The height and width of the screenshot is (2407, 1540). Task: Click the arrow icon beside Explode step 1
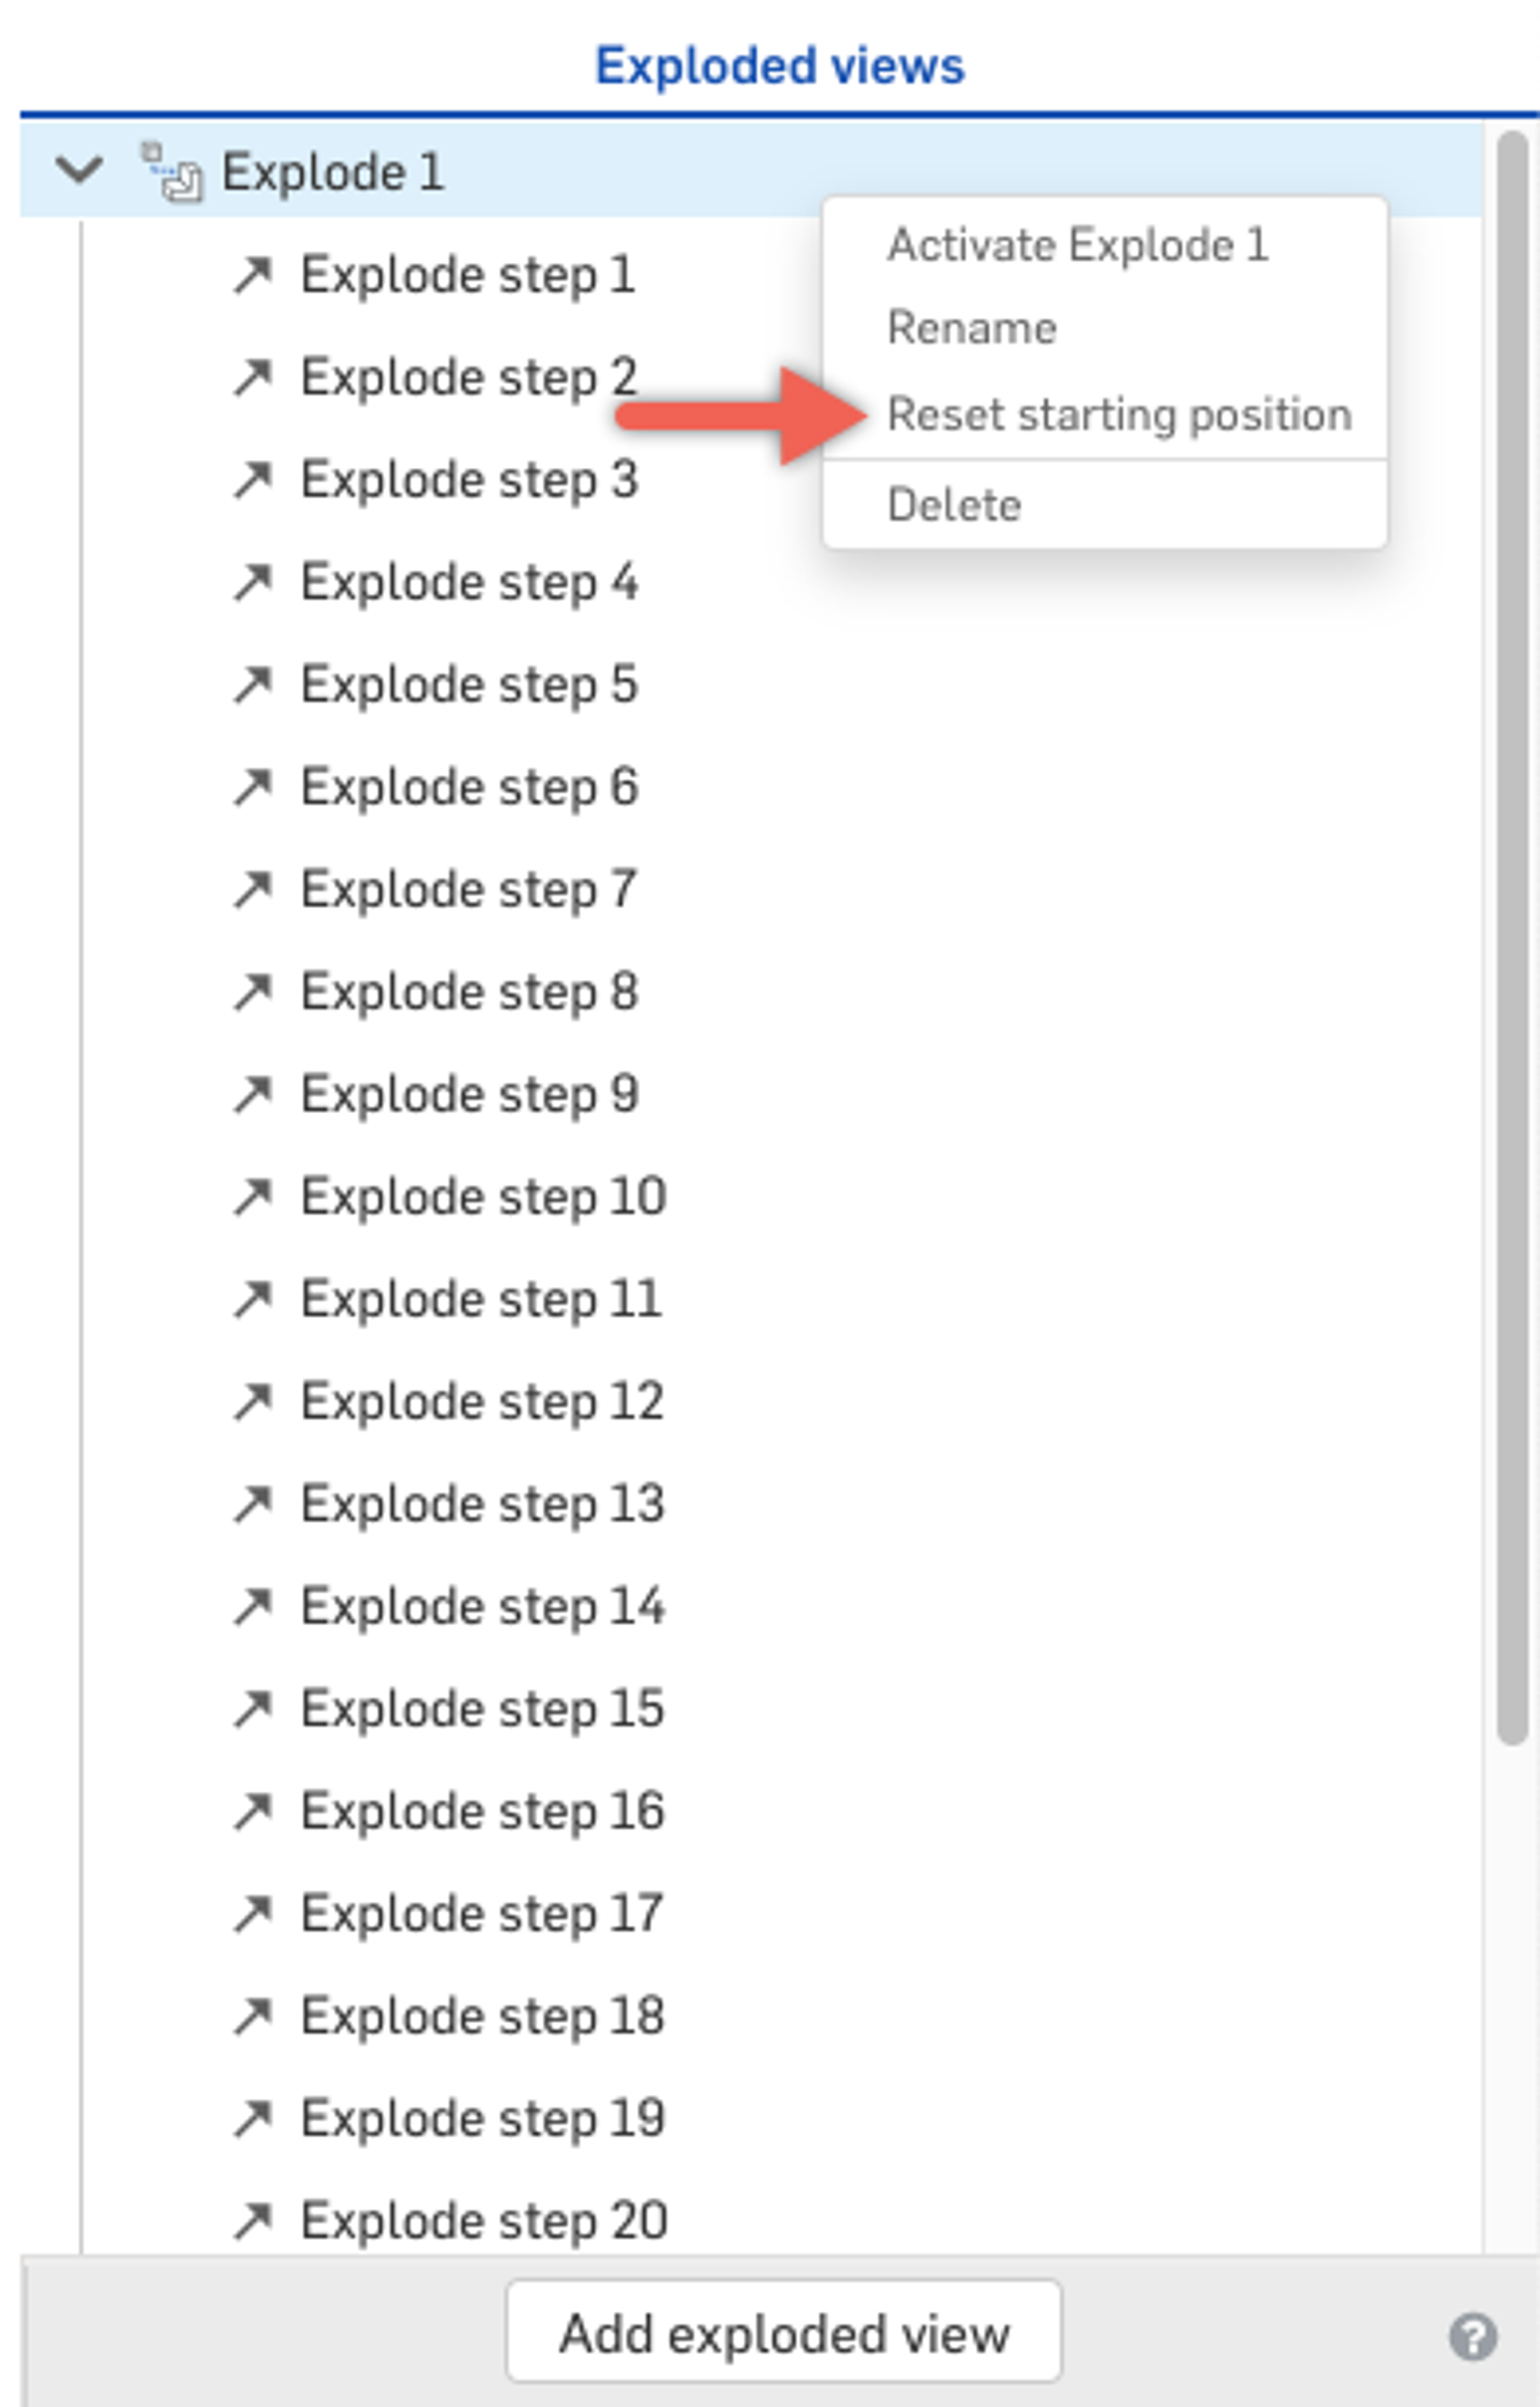click(253, 274)
